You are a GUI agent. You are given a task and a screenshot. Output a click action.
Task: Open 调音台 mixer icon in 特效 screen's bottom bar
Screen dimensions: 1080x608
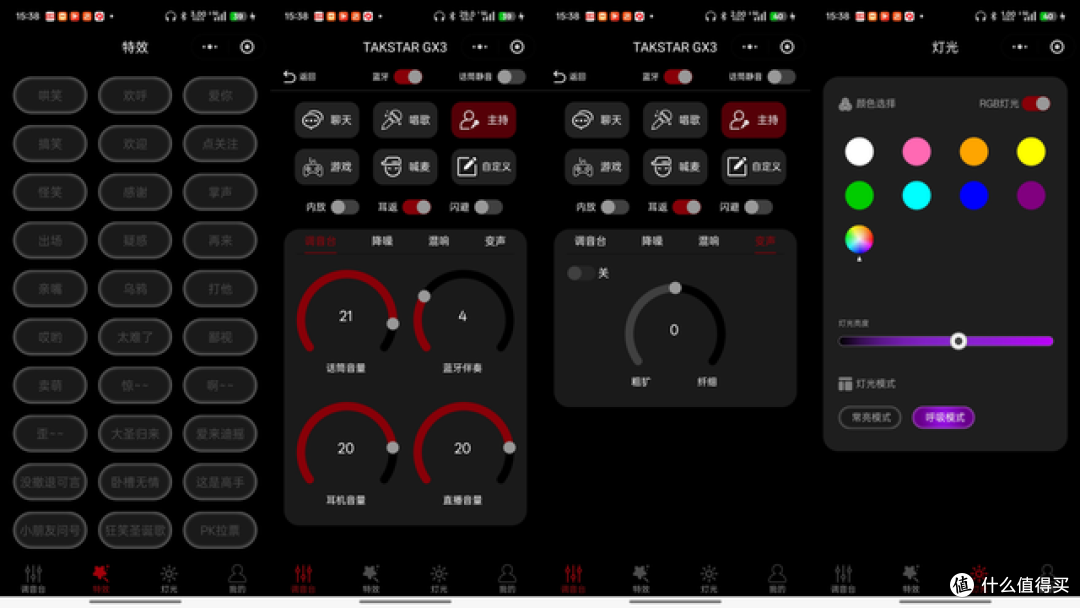point(33,578)
